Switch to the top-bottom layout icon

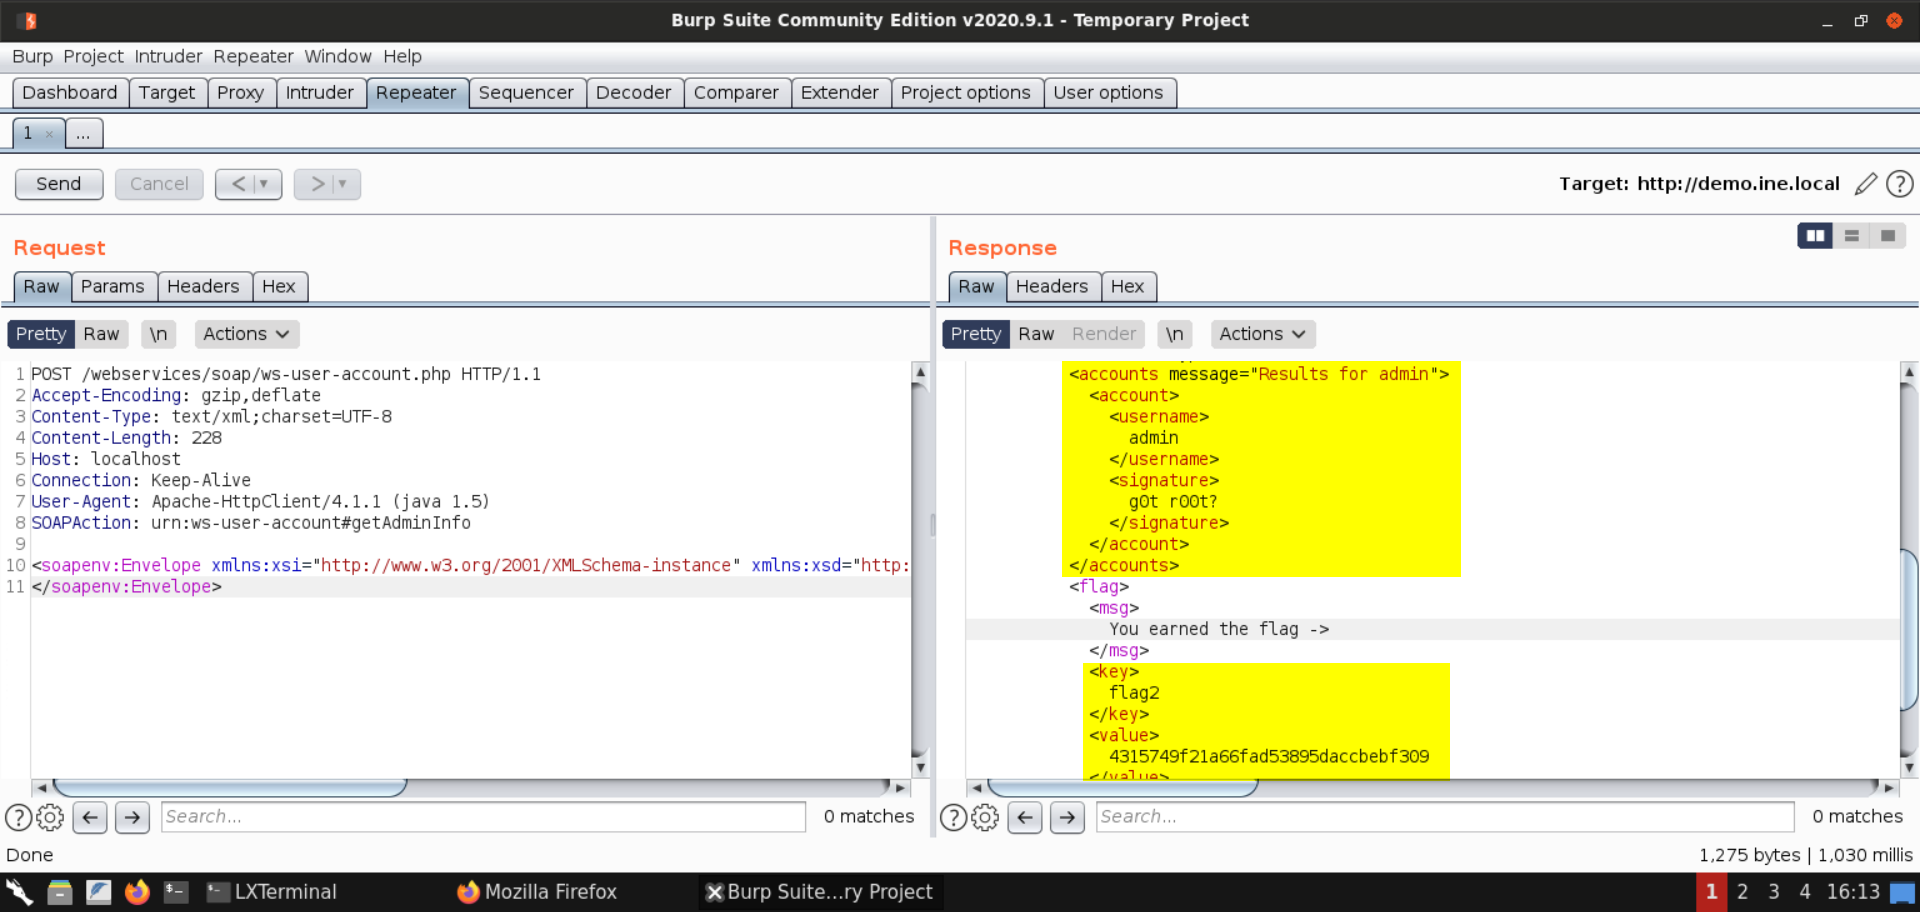1851,236
